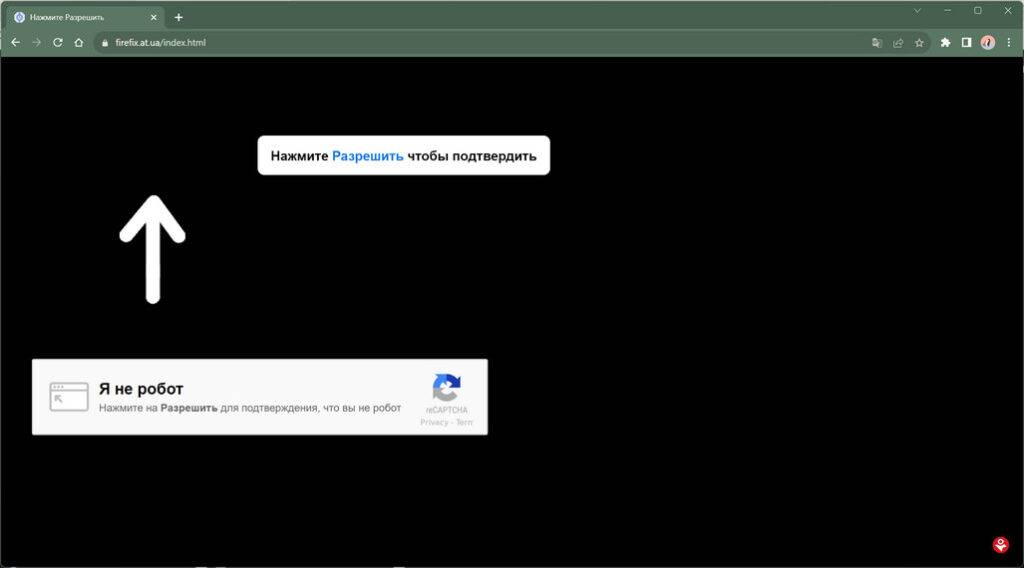Open the profile avatar menu
Screen dimensions: 1024x568
(x=987, y=42)
